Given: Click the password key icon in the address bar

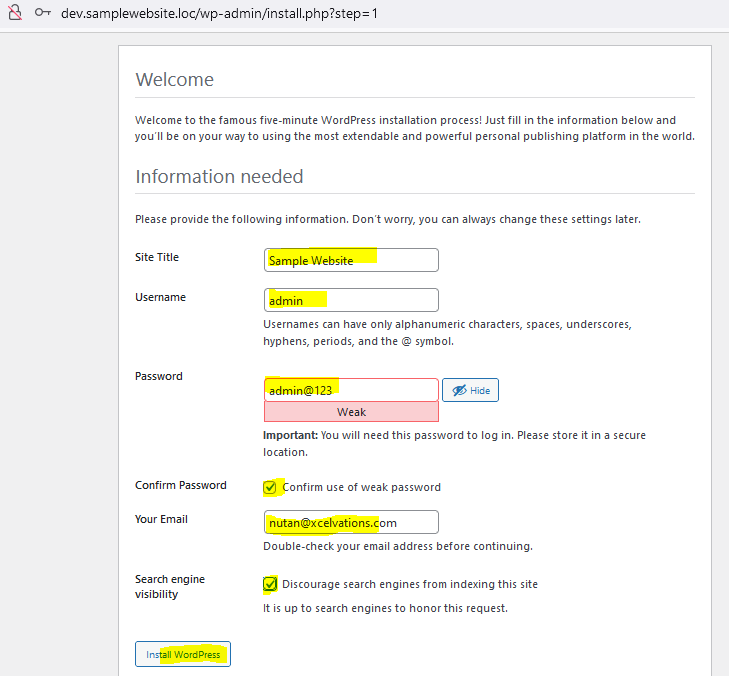Looking at the screenshot, I should tap(43, 13).
